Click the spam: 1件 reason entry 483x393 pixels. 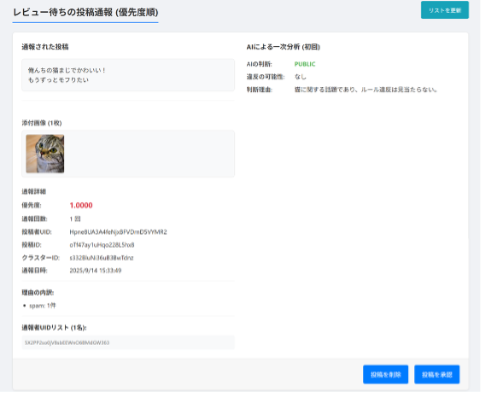click(42, 306)
